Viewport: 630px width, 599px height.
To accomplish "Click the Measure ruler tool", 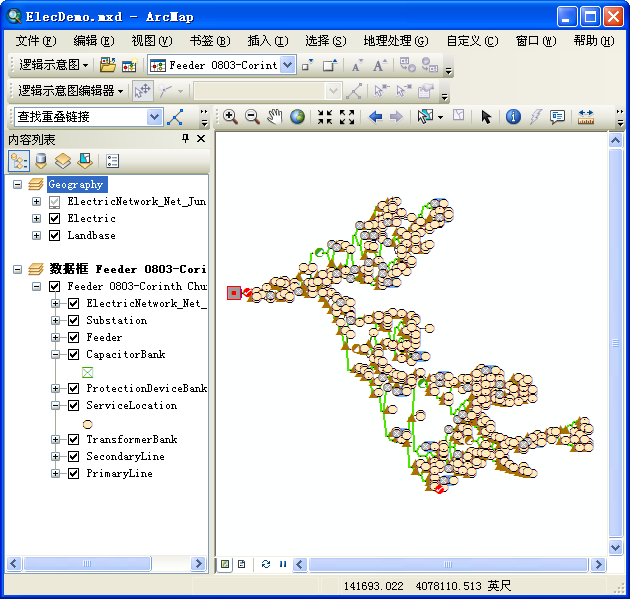I will (586, 117).
